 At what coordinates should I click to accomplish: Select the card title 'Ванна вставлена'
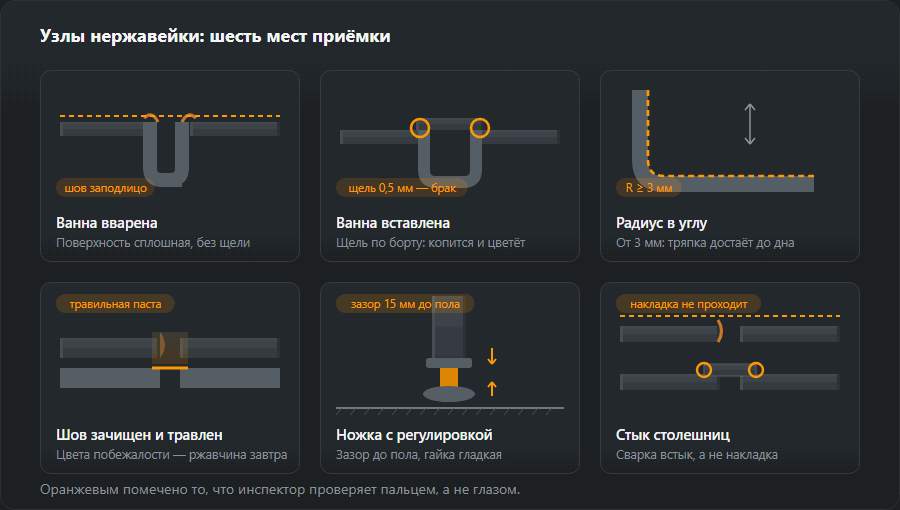pyautogui.click(x=393, y=223)
